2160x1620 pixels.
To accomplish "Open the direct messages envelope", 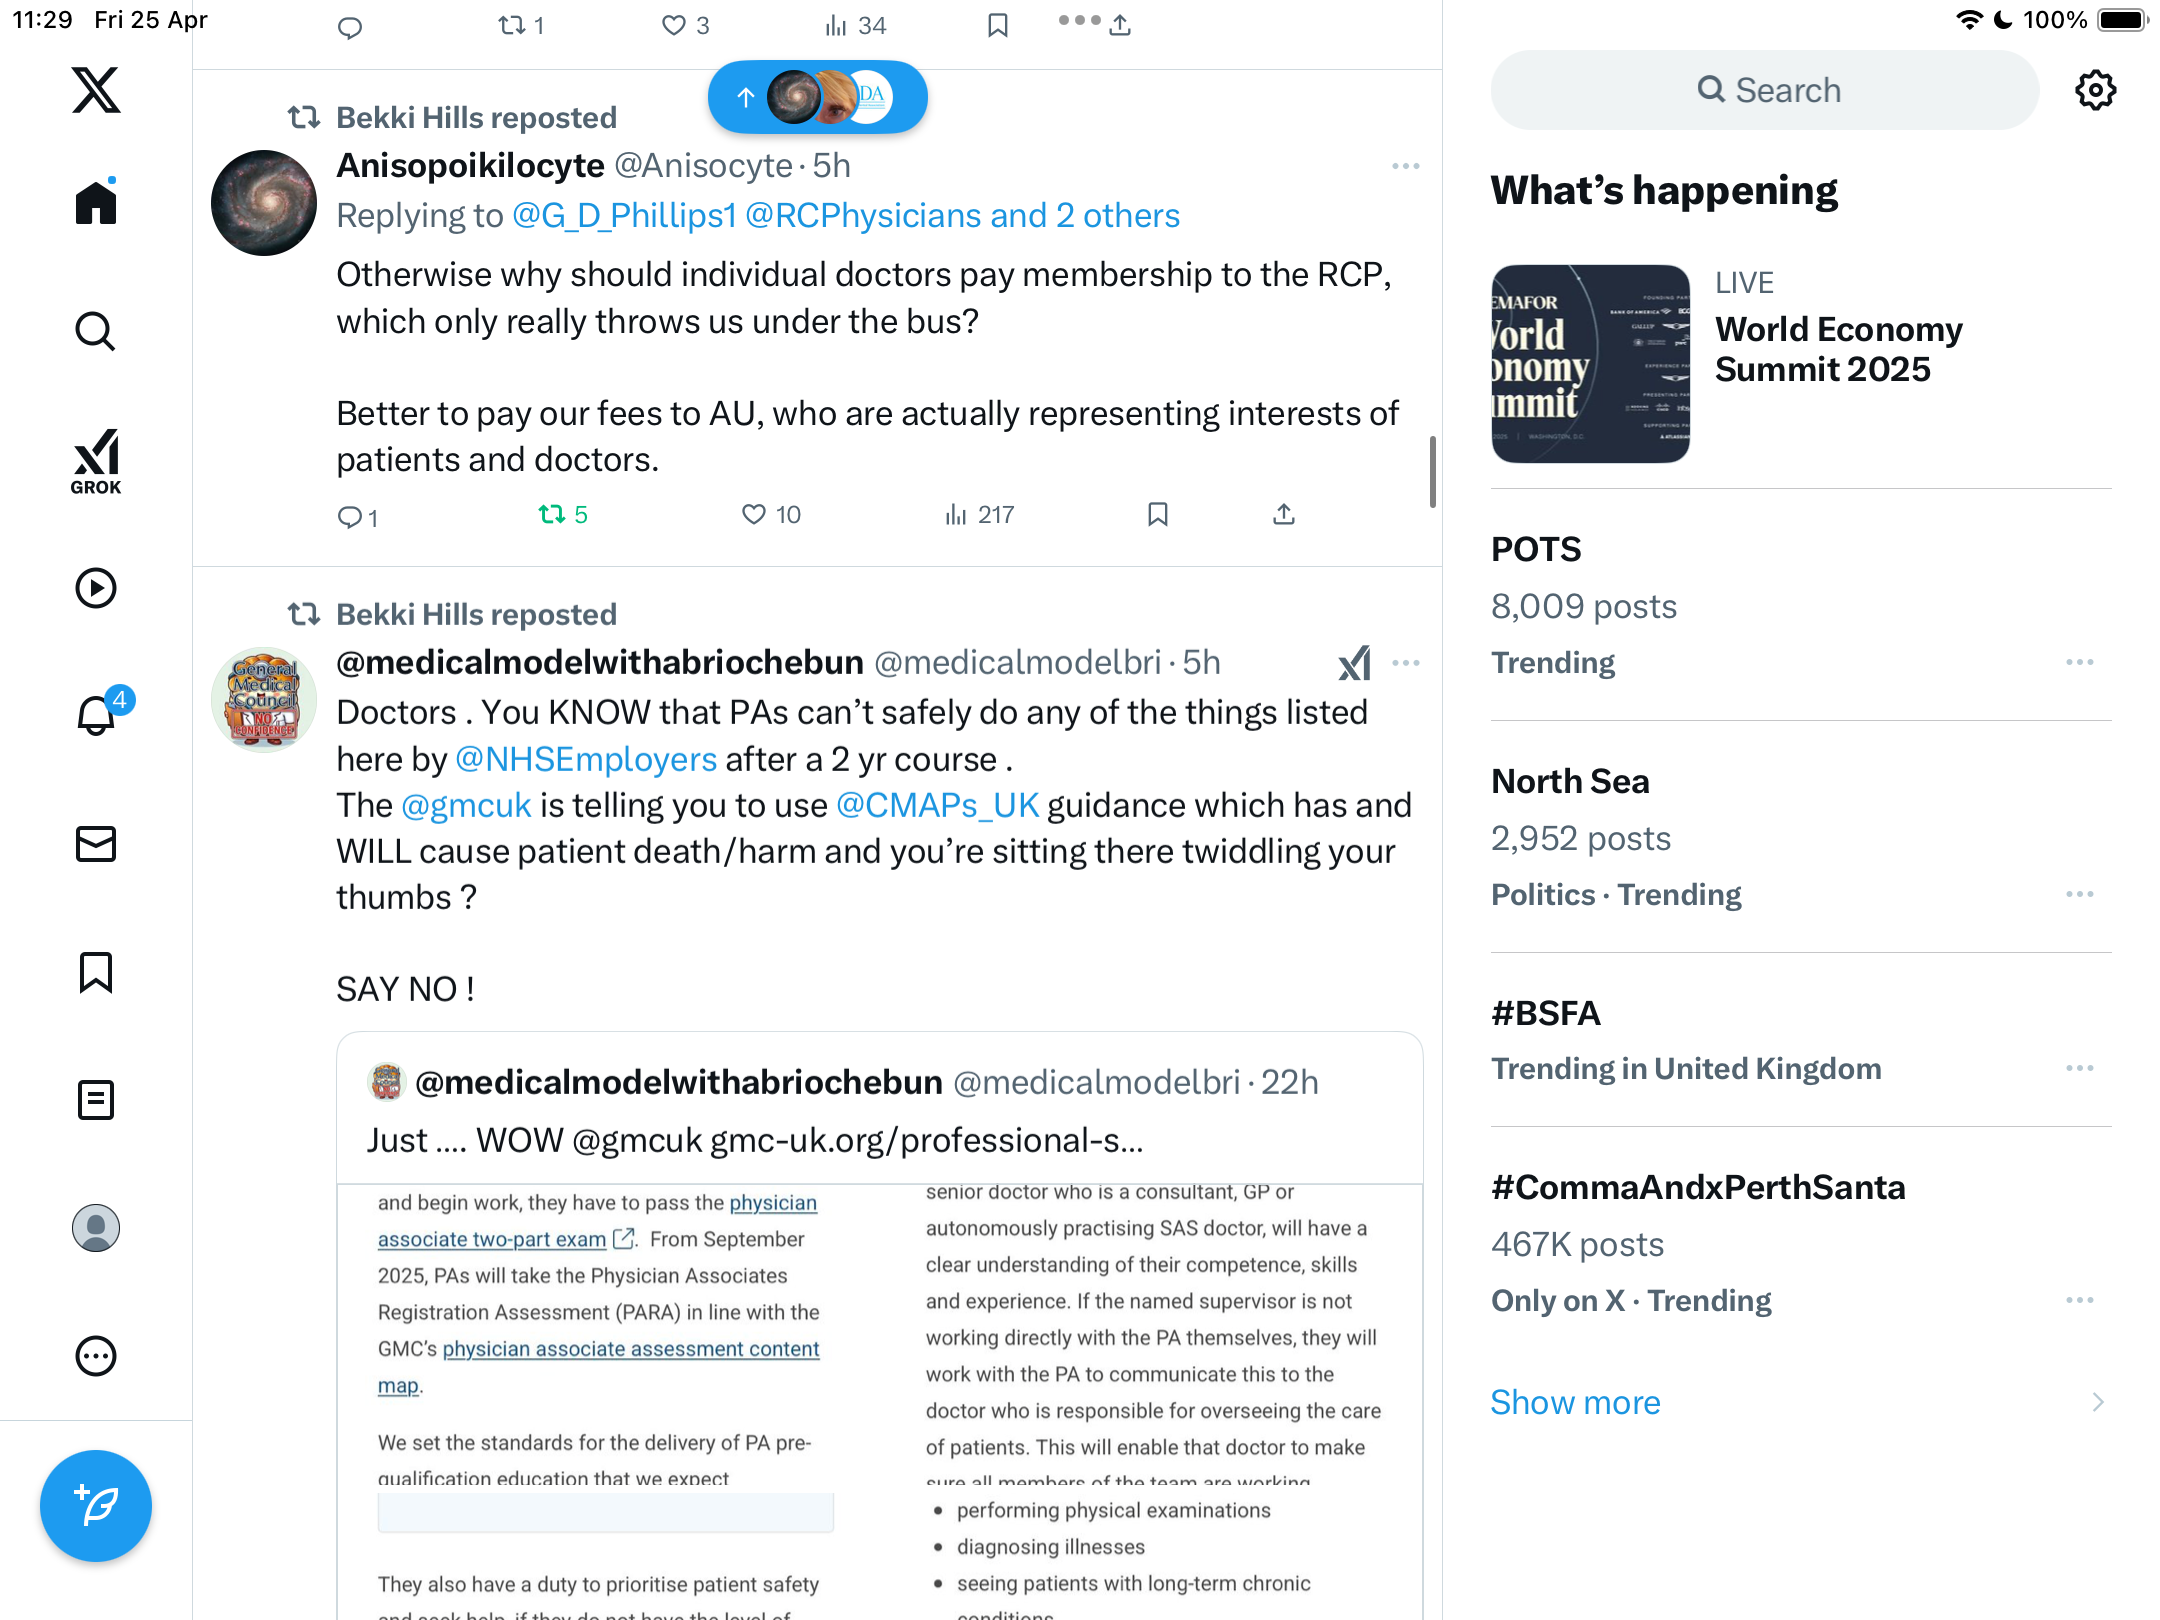I will tap(96, 844).
